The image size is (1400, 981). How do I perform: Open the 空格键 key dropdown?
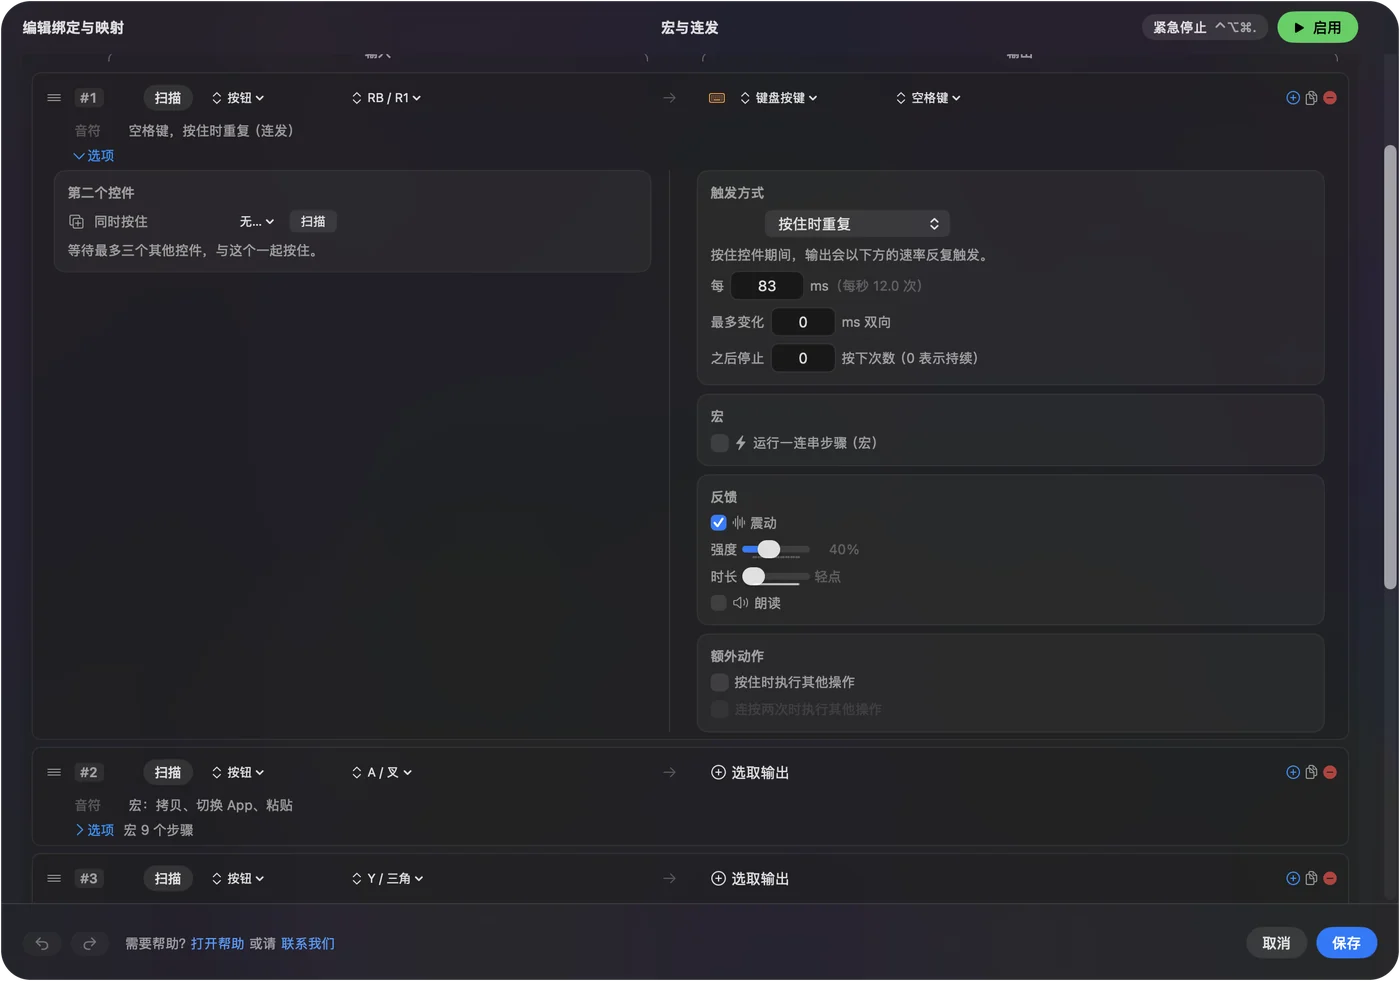tap(928, 98)
